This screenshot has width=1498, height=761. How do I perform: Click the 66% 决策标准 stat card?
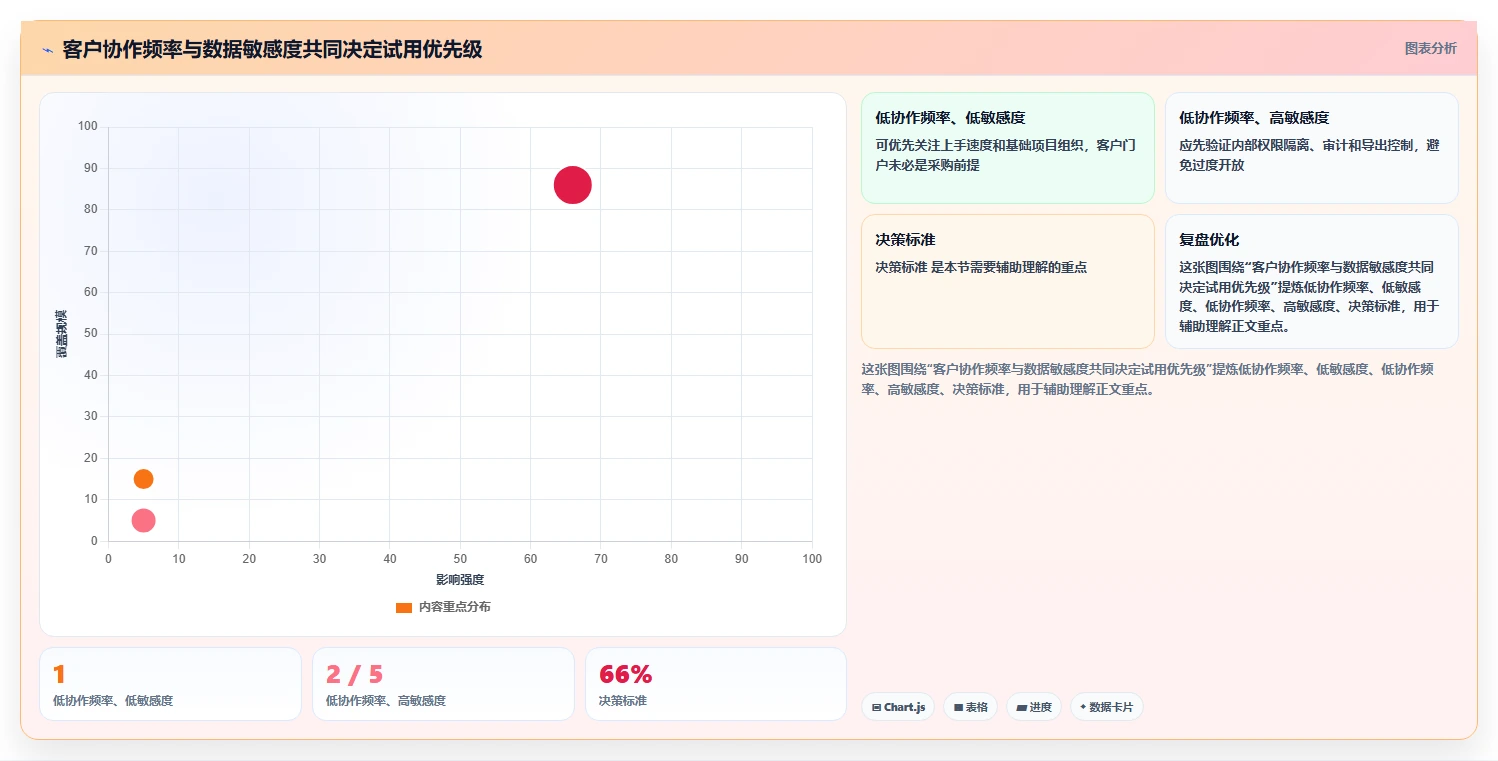pos(716,684)
